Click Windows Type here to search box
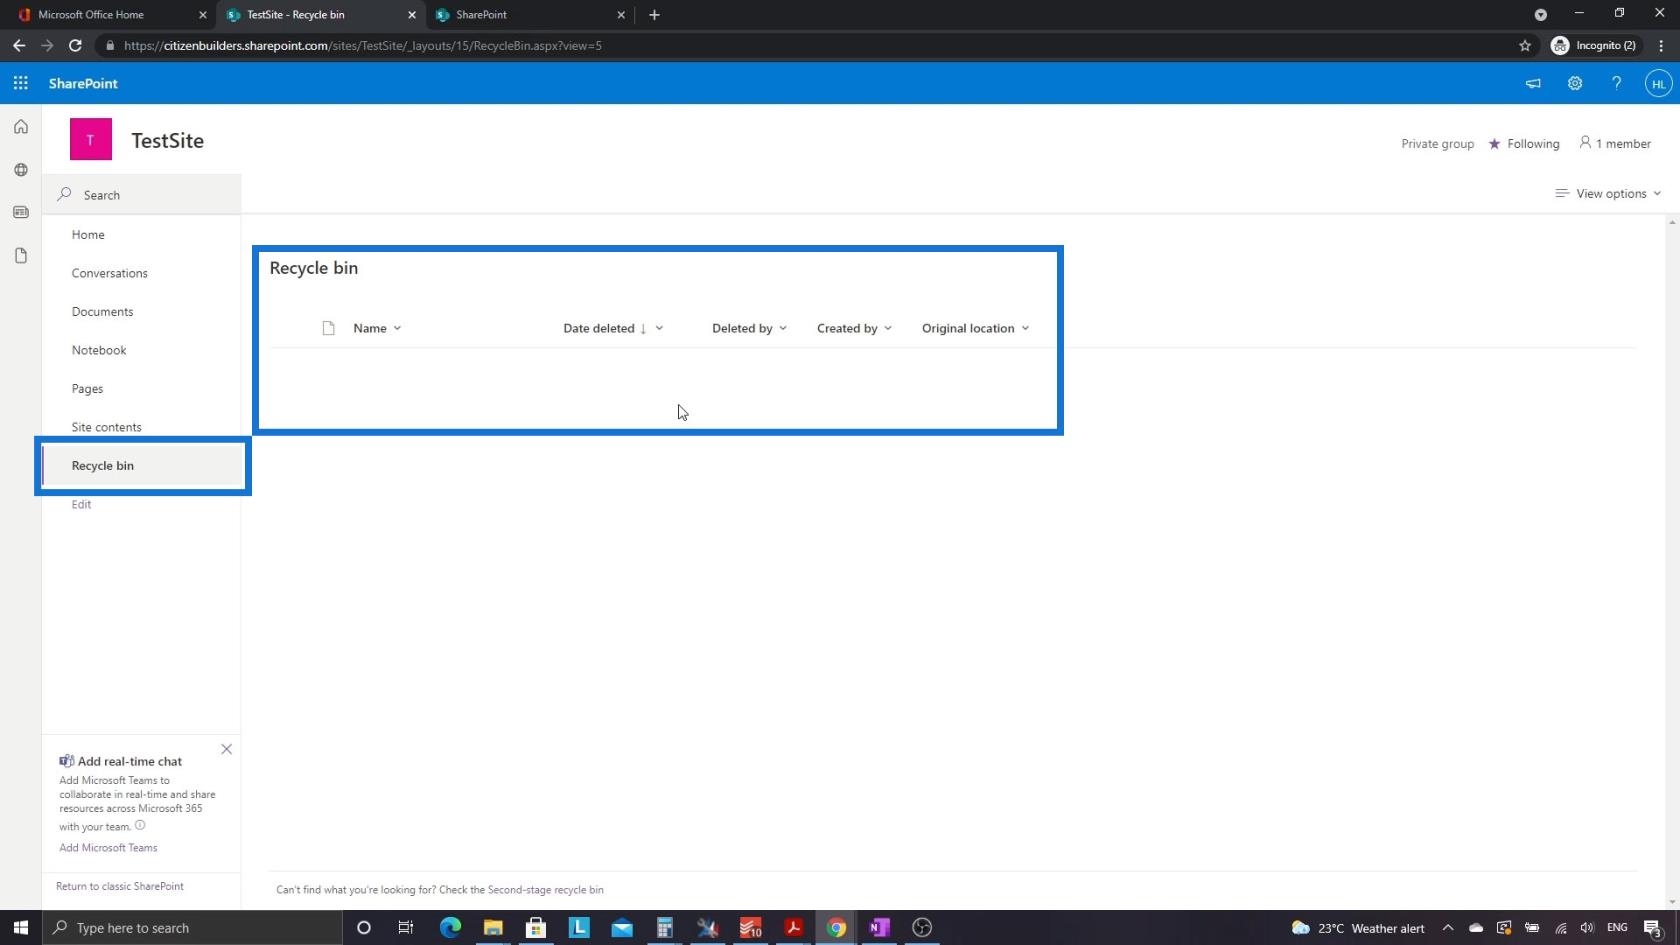 coord(192,928)
